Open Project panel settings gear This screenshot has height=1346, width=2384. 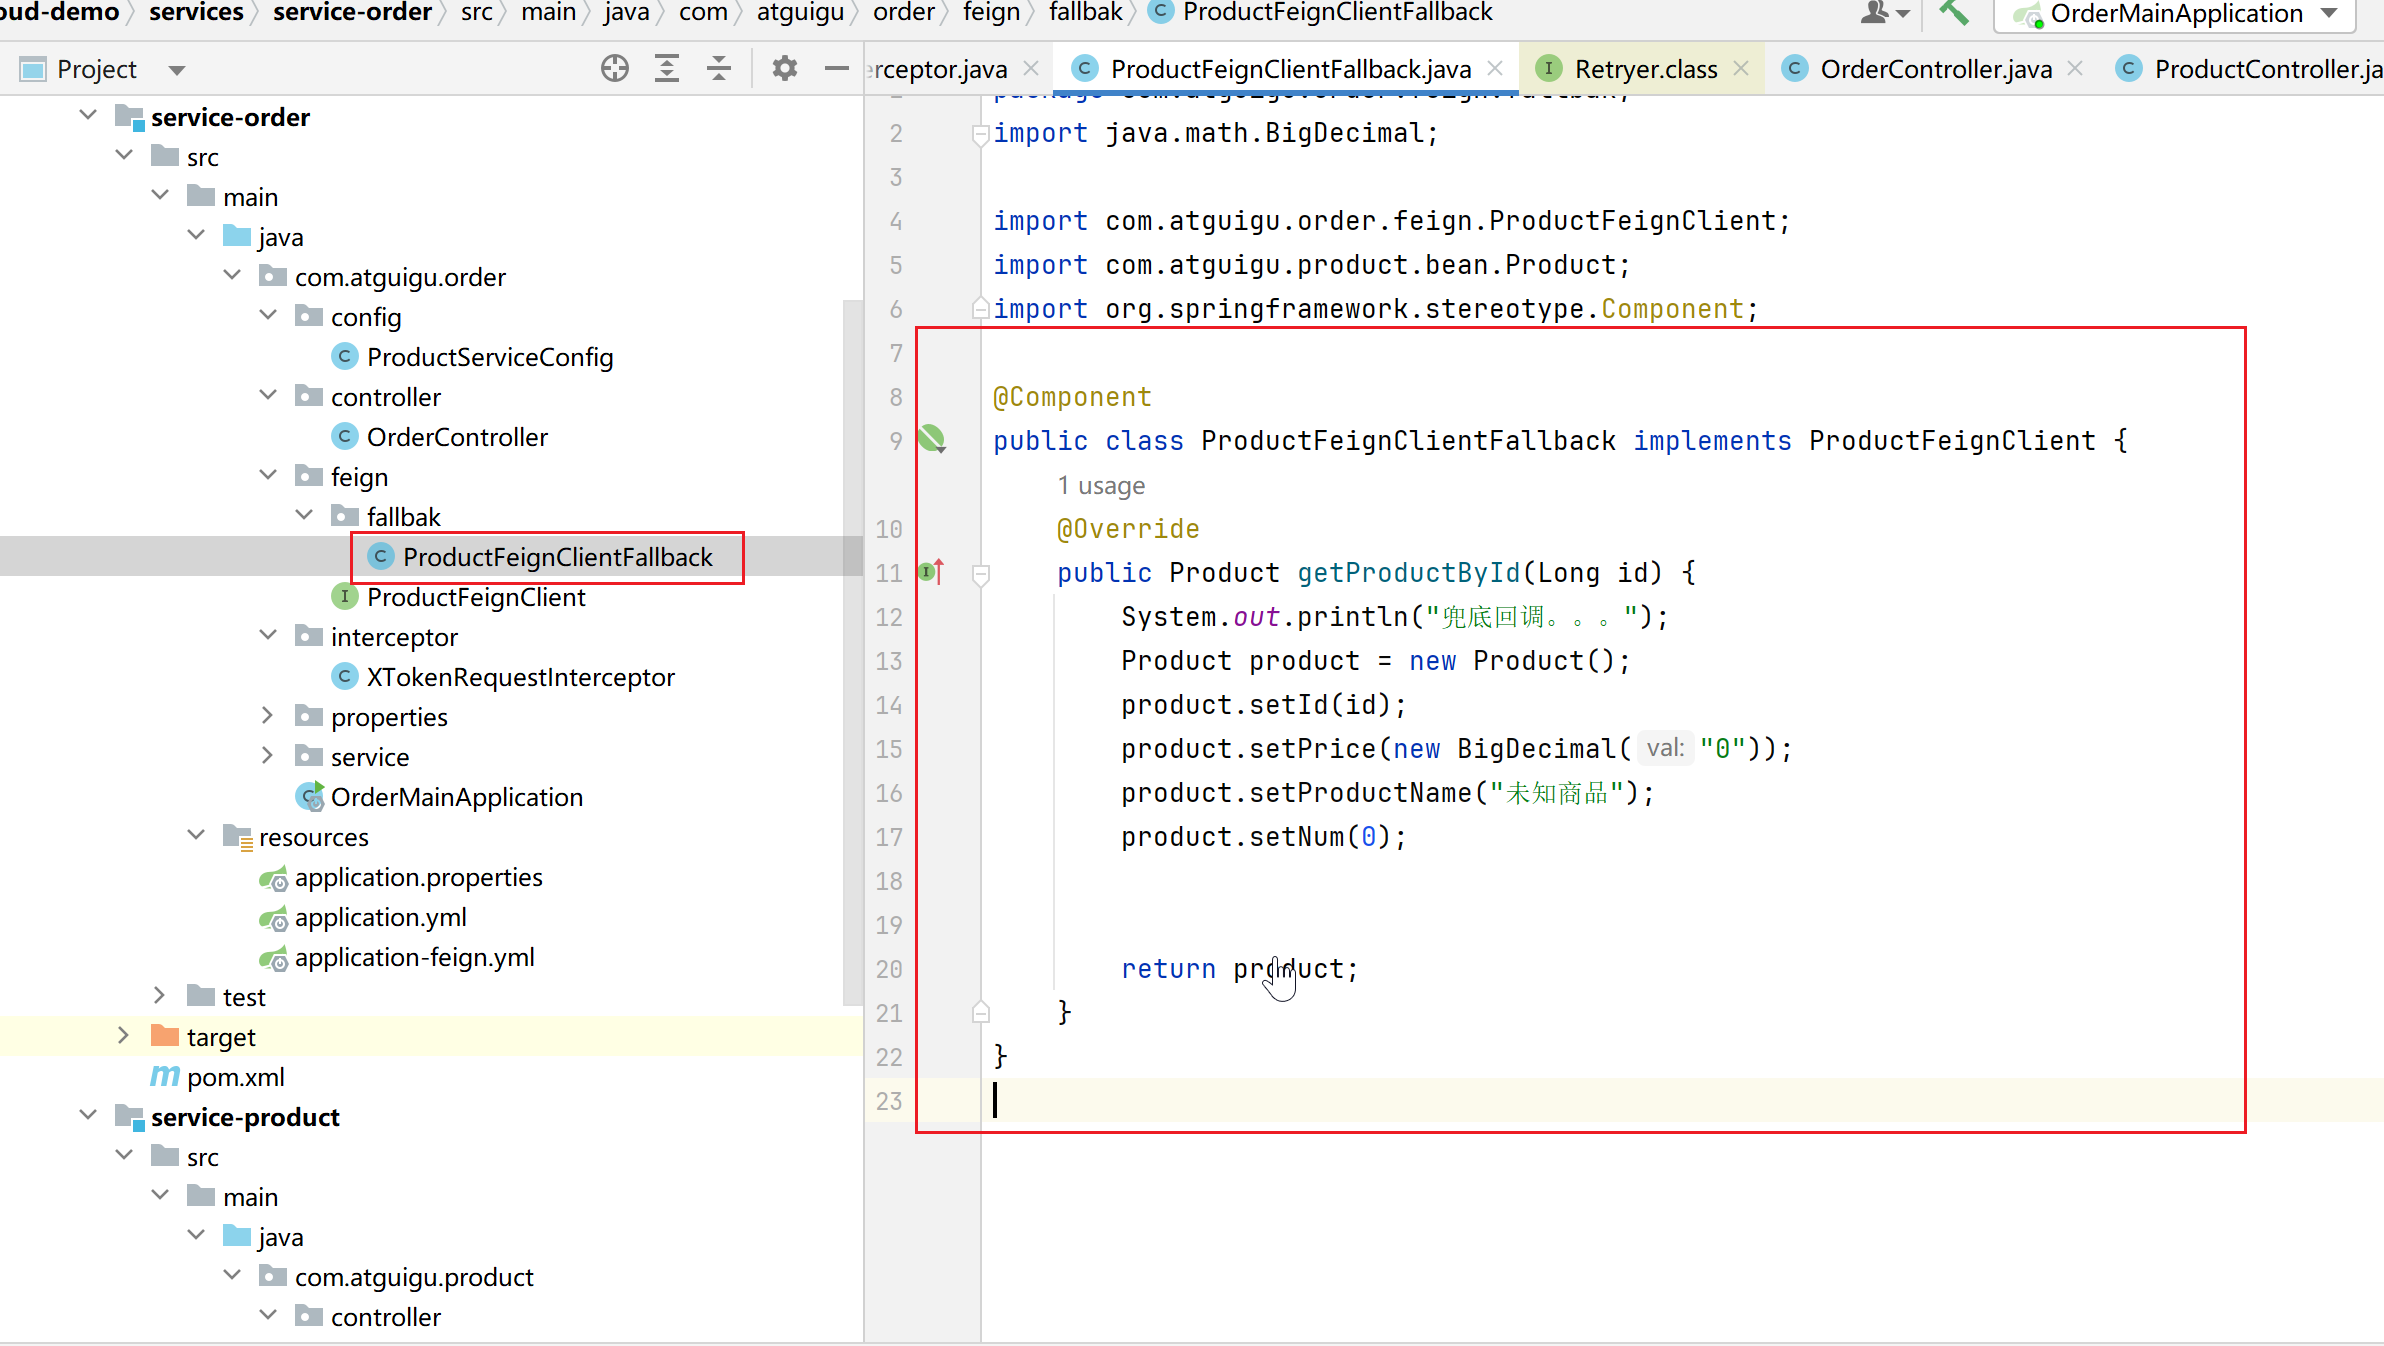point(785,69)
